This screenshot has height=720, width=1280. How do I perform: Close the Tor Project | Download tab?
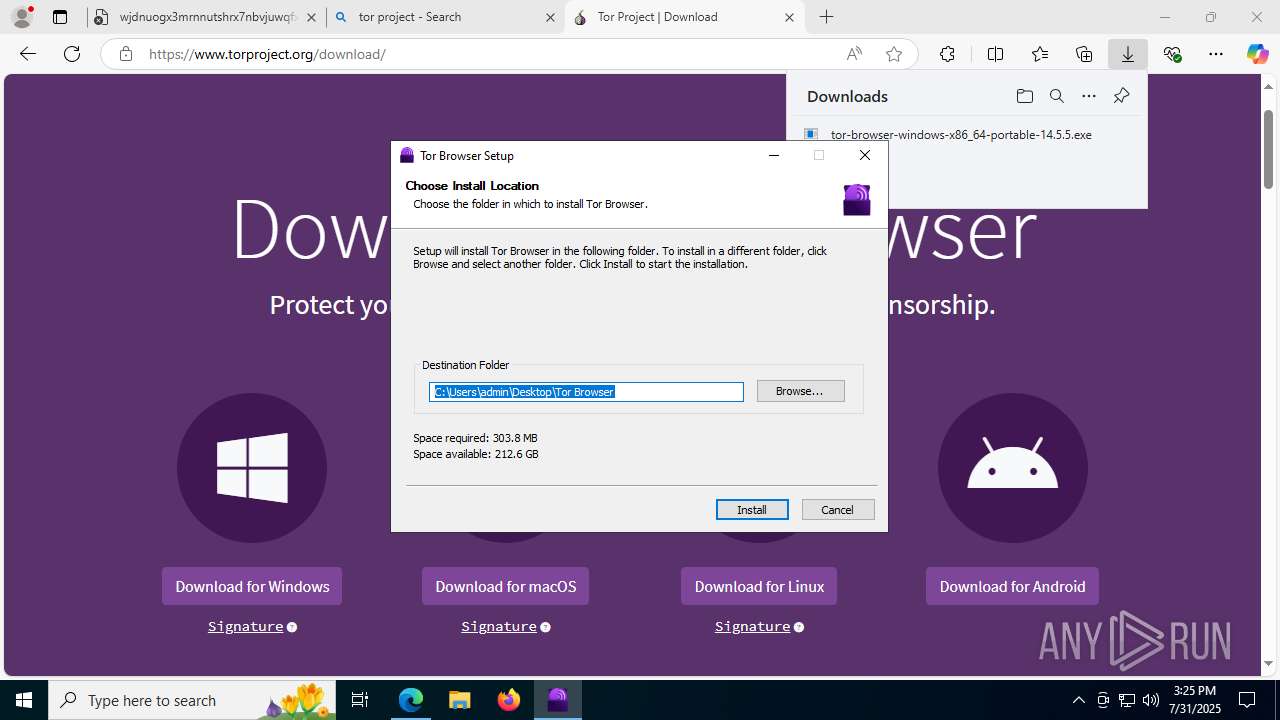pyautogui.click(x=790, y=17)
